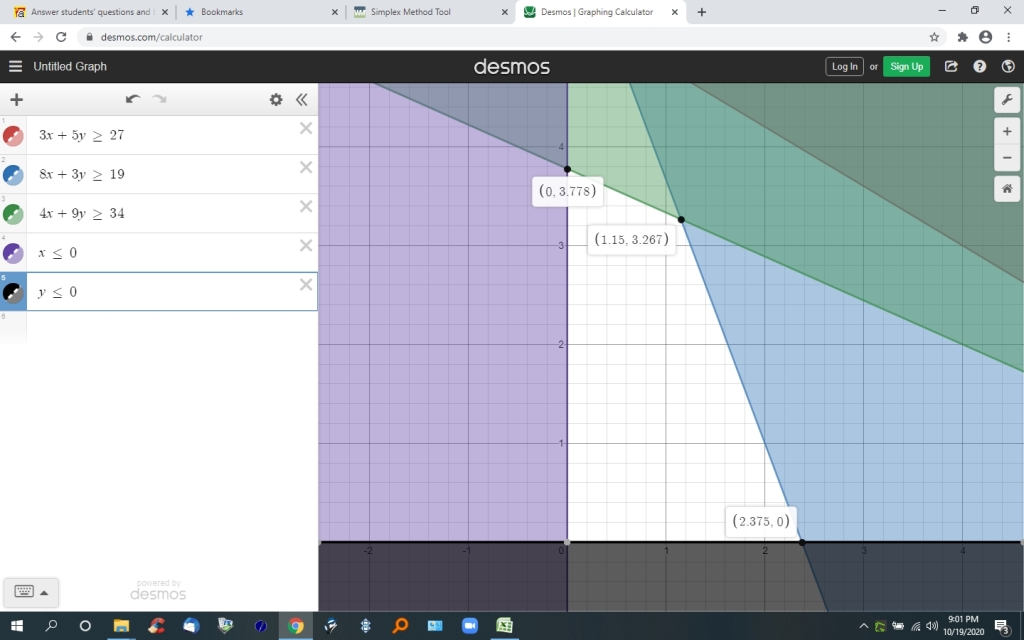This screenshot has height=640, width=1024.
Task: Open the taskbar volume control
Action: coord(932,626)
